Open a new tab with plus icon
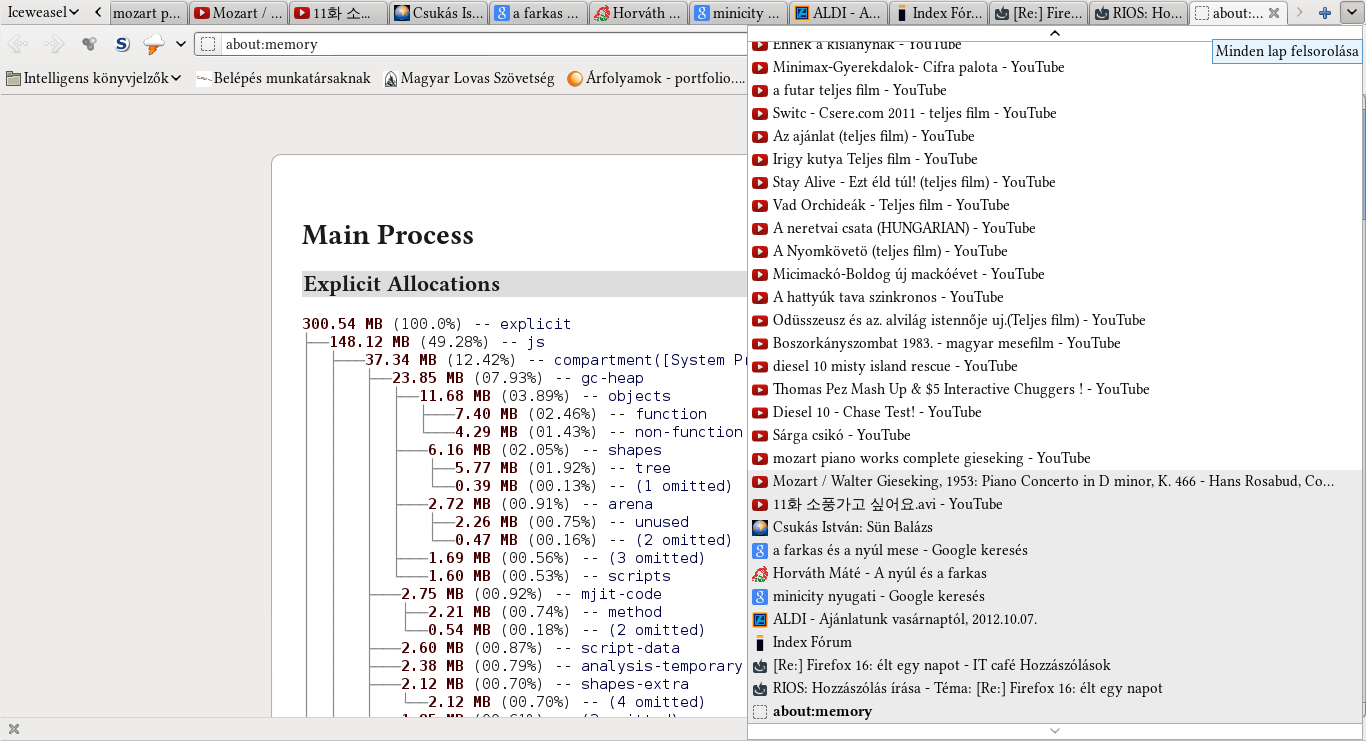This screenshot has width=1366, height=741. point(1325,13)
